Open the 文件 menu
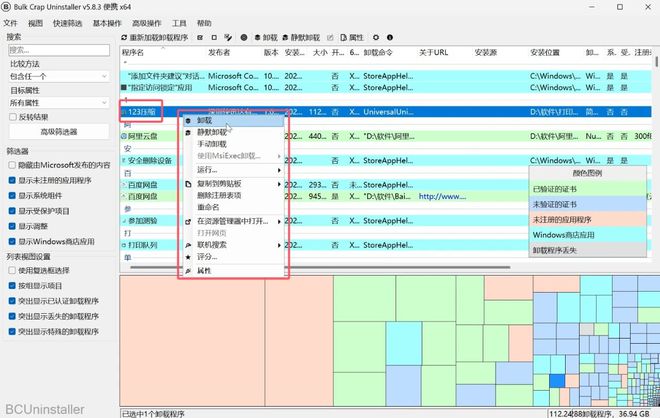Image resolution: width=660 pixels, height=418 pixels. pos(11,23)
